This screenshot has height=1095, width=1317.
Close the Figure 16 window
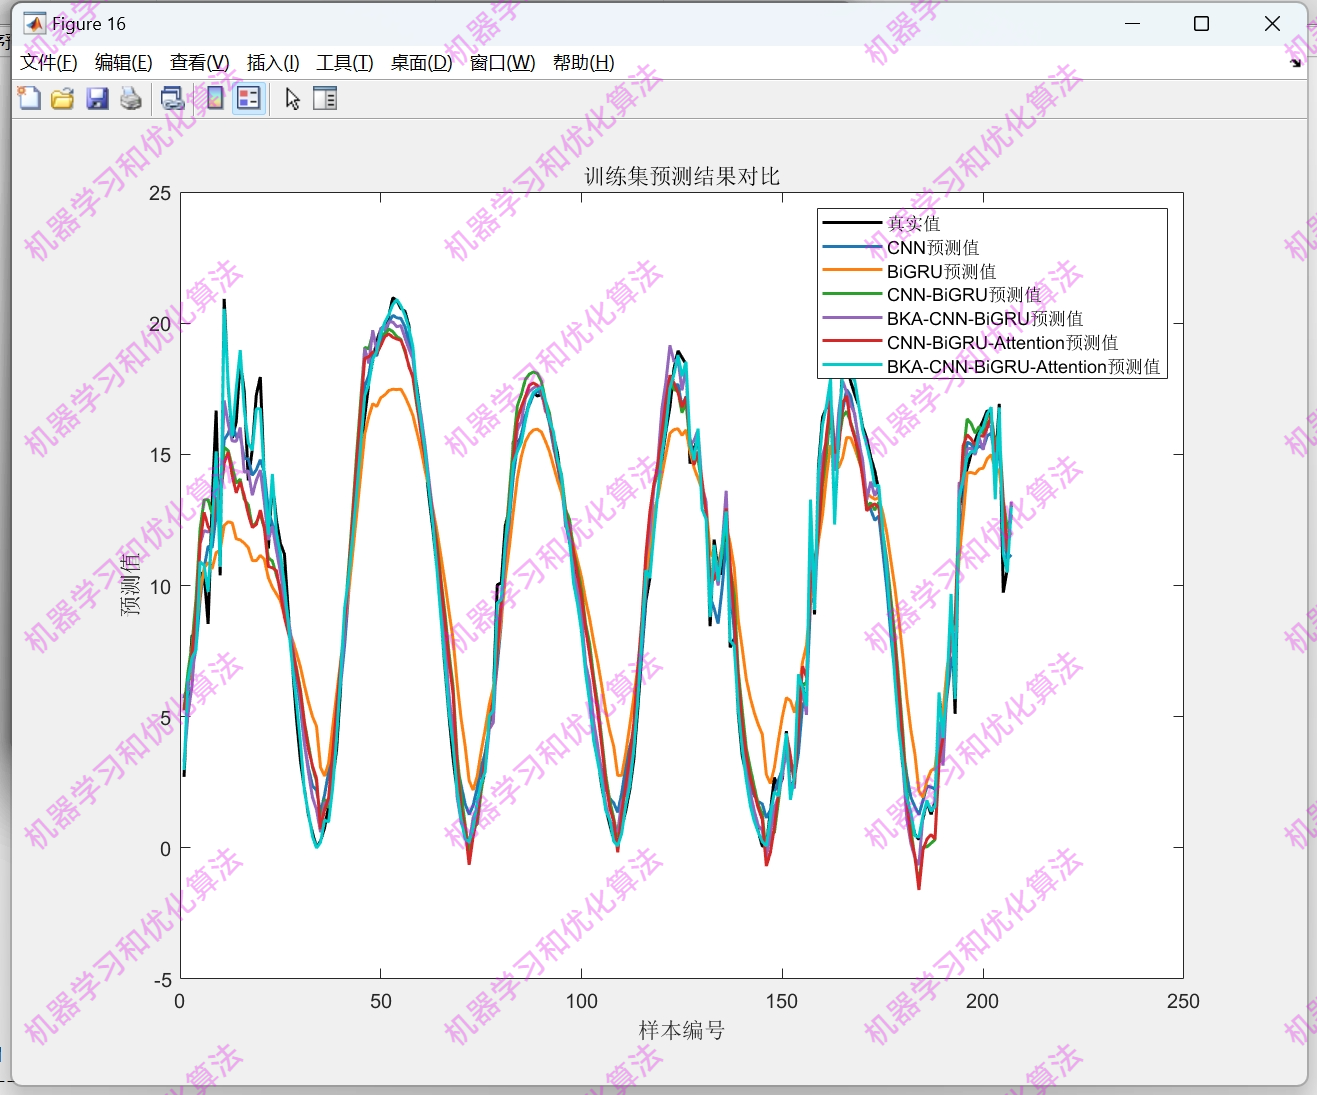[x=1272, y=23]
